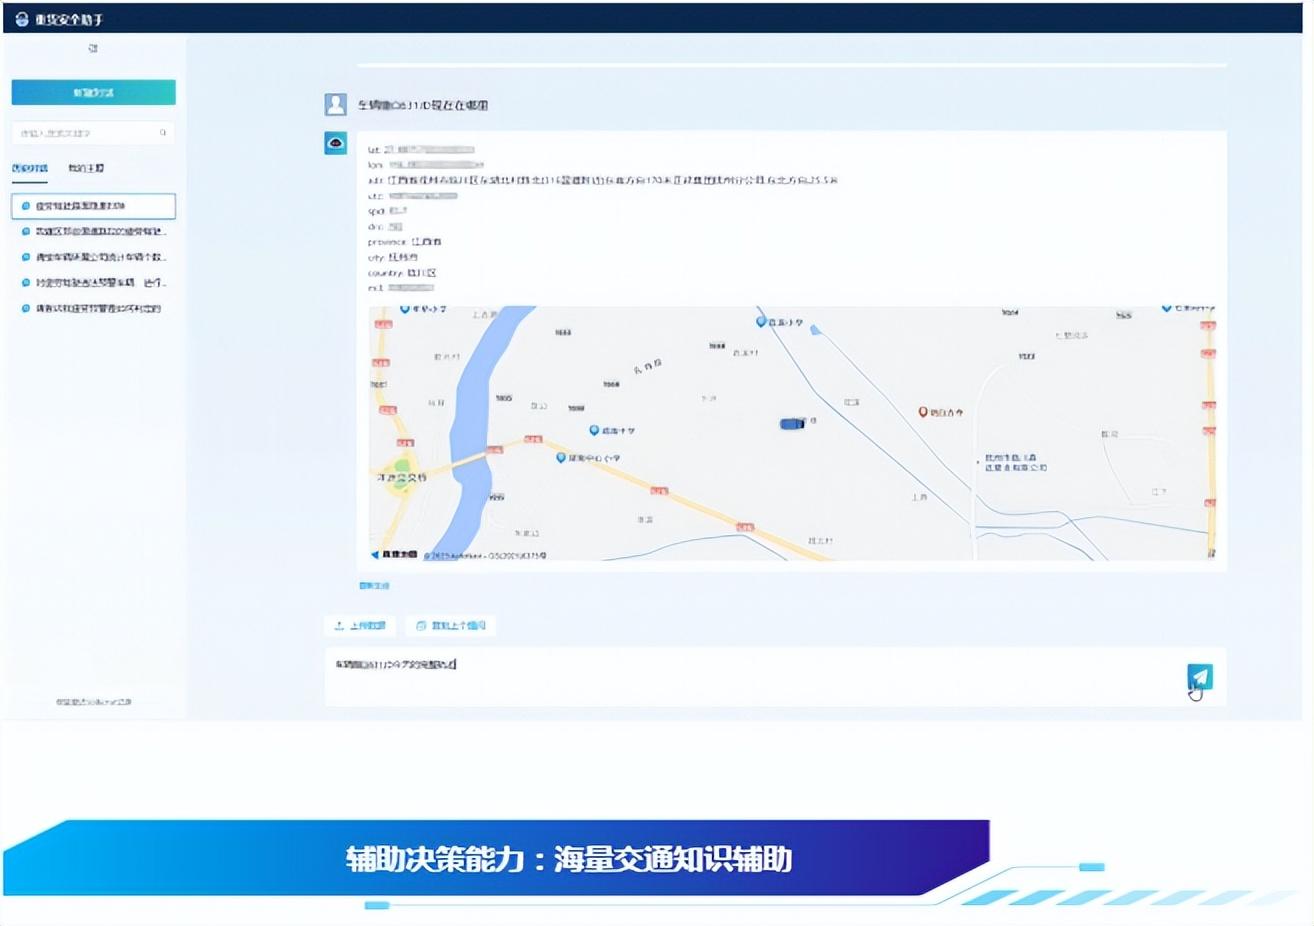This screenshot has height=926, width=1314.
Task: Click the "spd" speed line in the reply
Action: (x=387, y=211)
